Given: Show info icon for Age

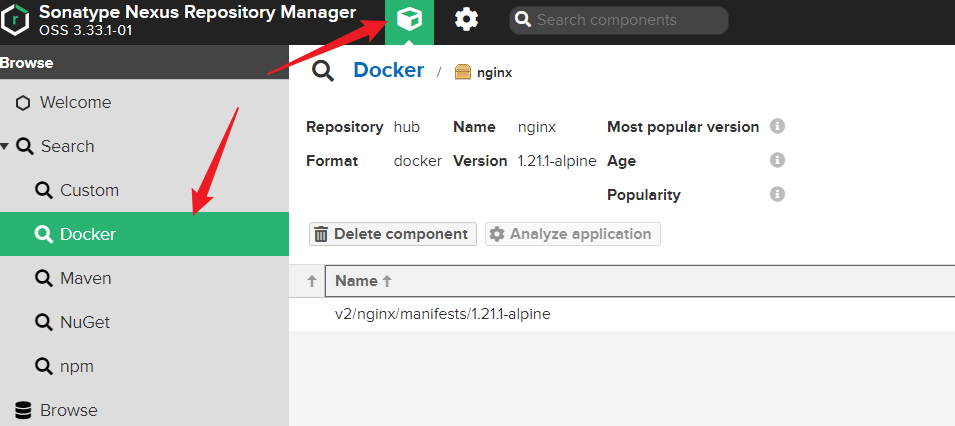Looking at the screenshot, I should (x=777, y=160).
